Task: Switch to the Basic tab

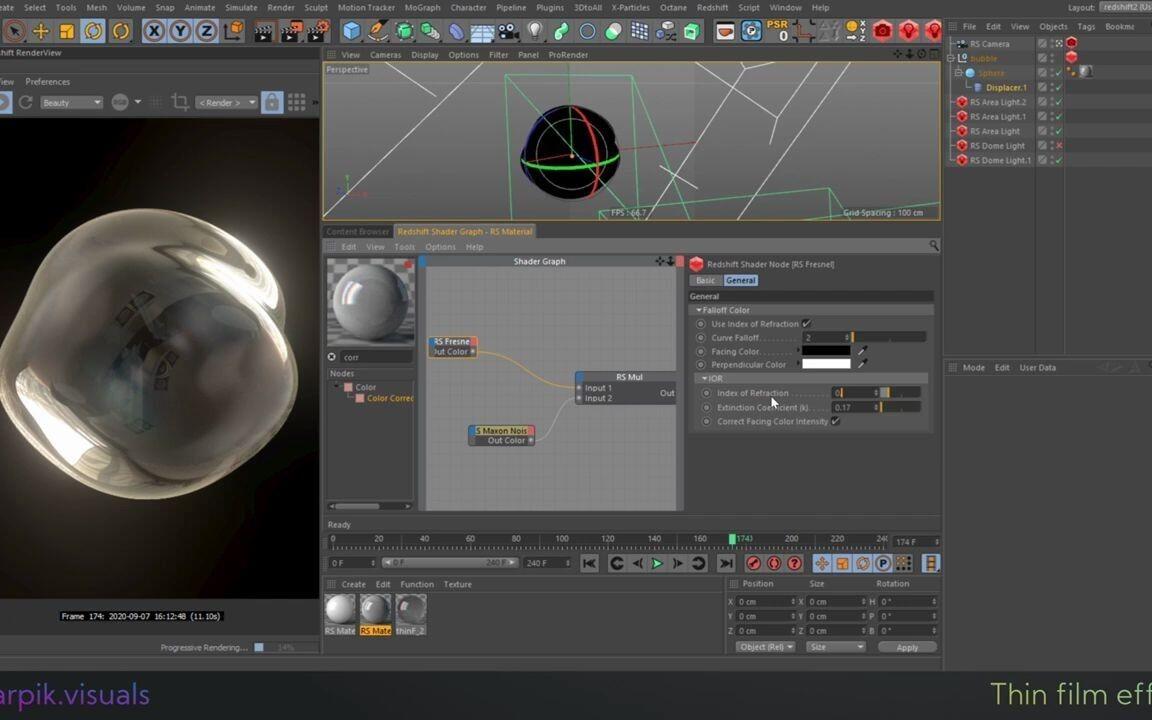Action: [705, 281]
